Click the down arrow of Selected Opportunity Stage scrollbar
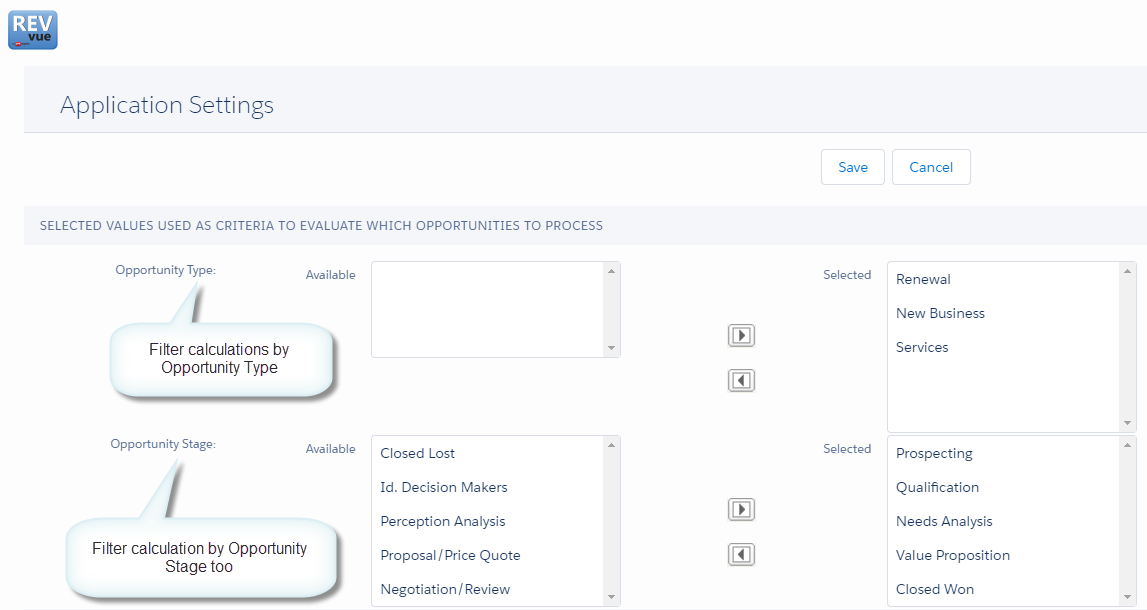The image size is (1147, 610). 1127,598
